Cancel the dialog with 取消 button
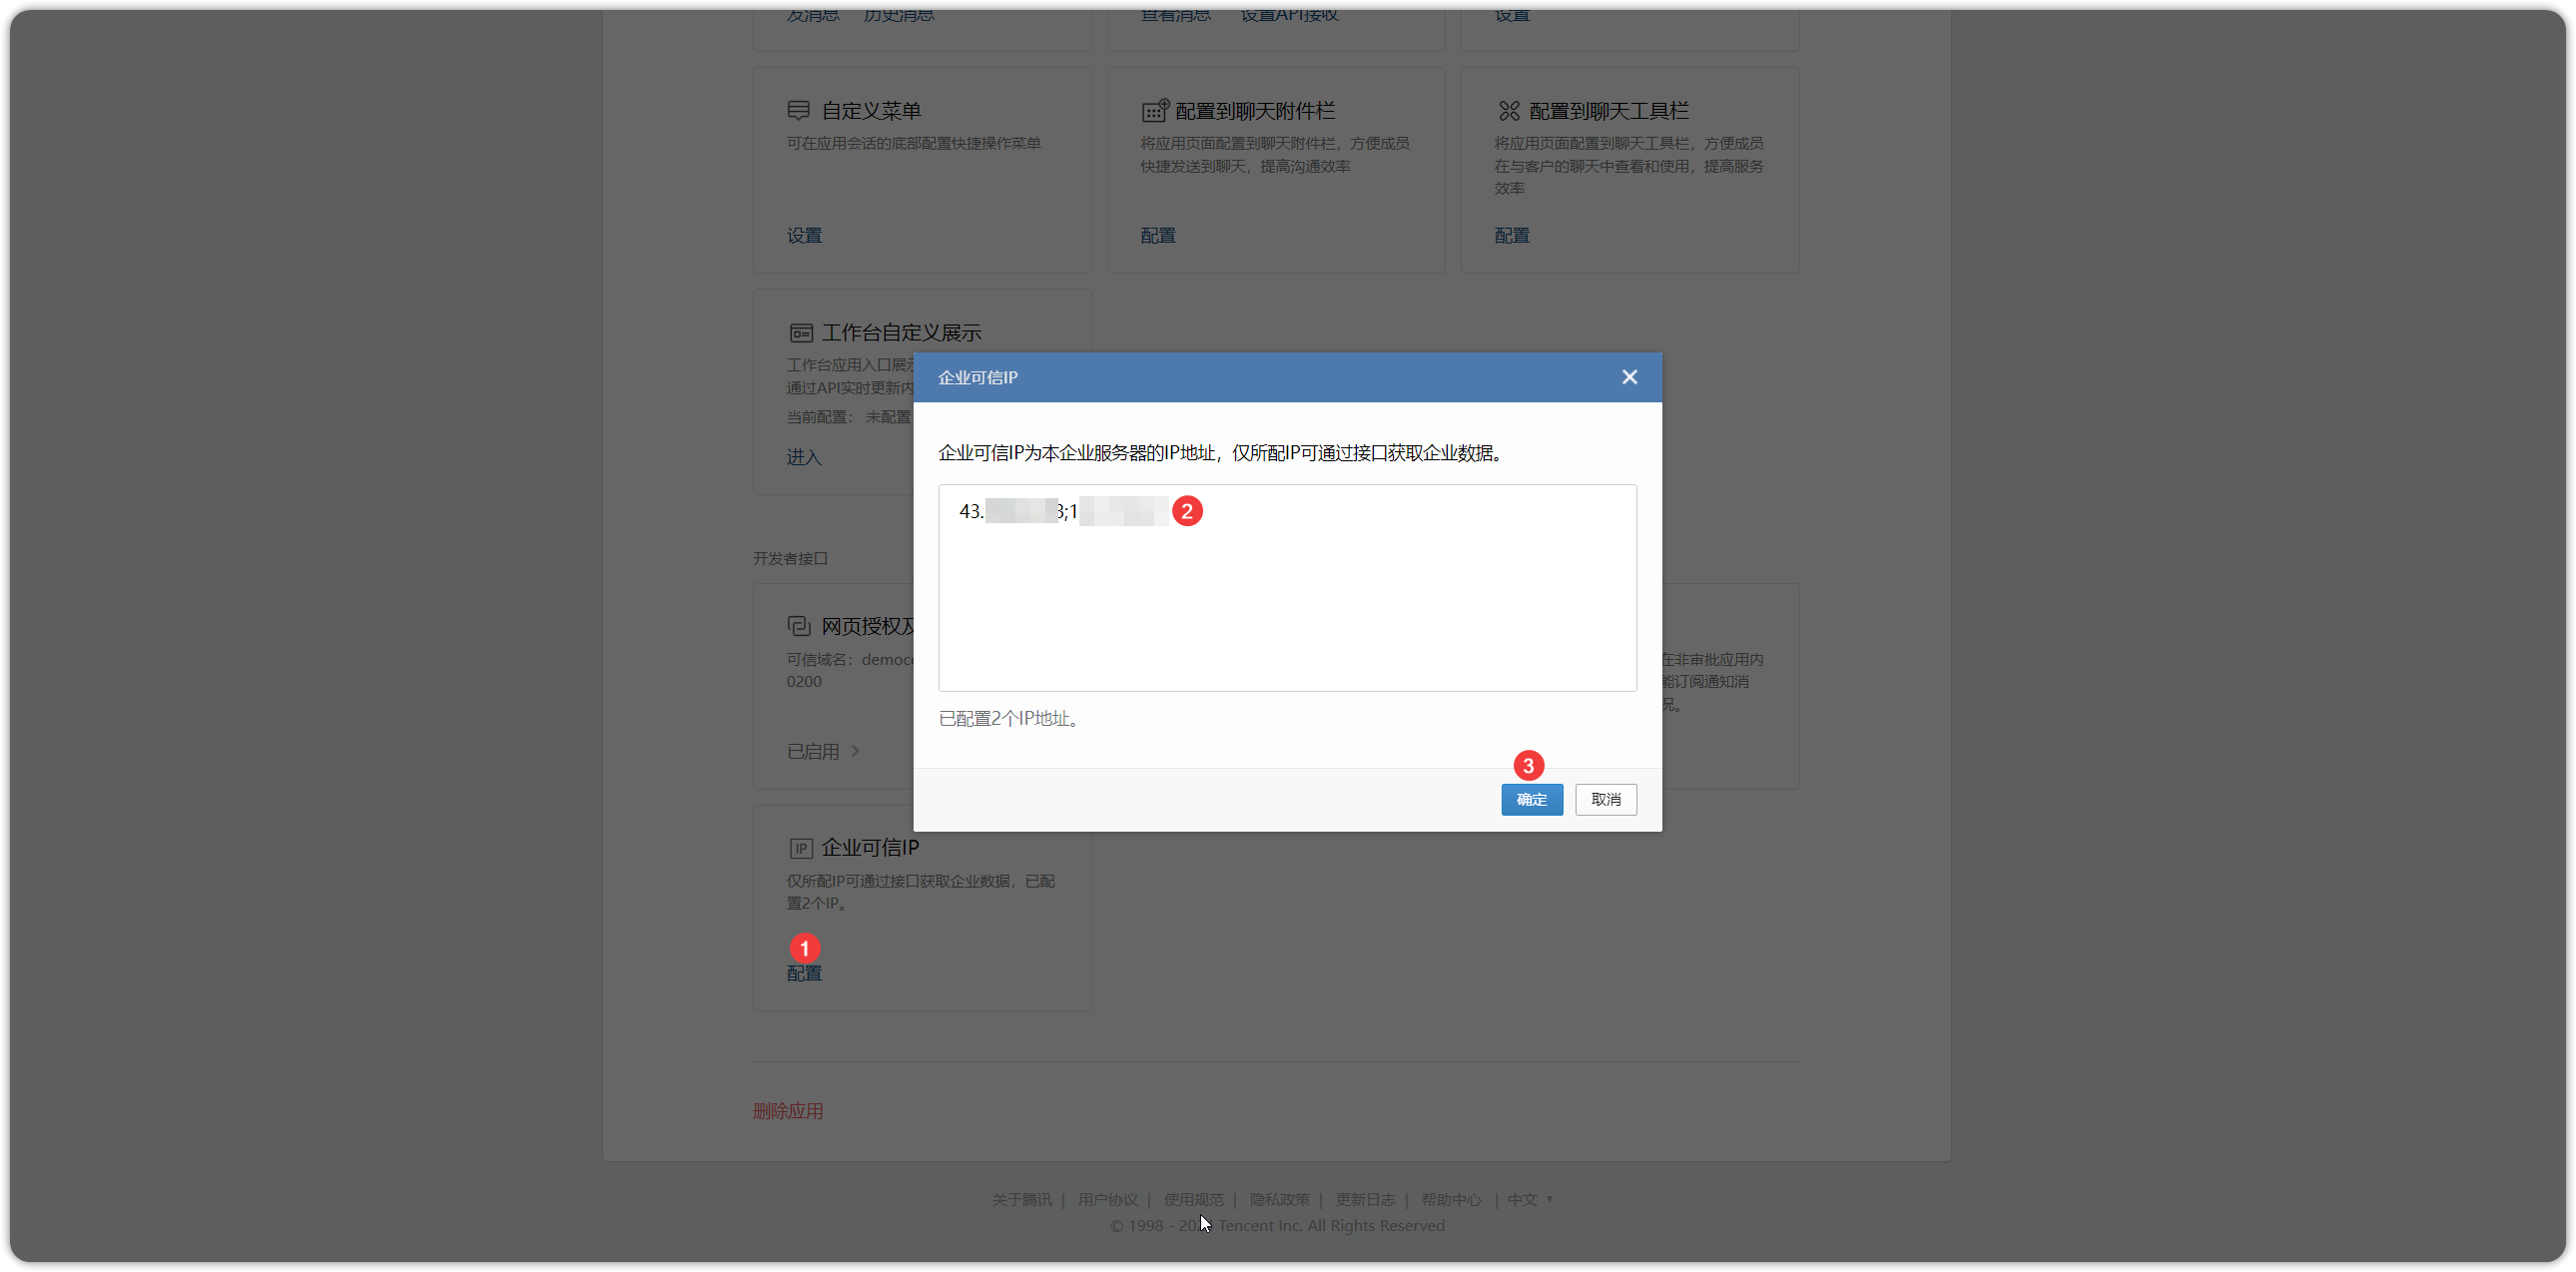The height and width of the screenshot is (1272, 2576). pyautogui.click(x=1605, y=799)
